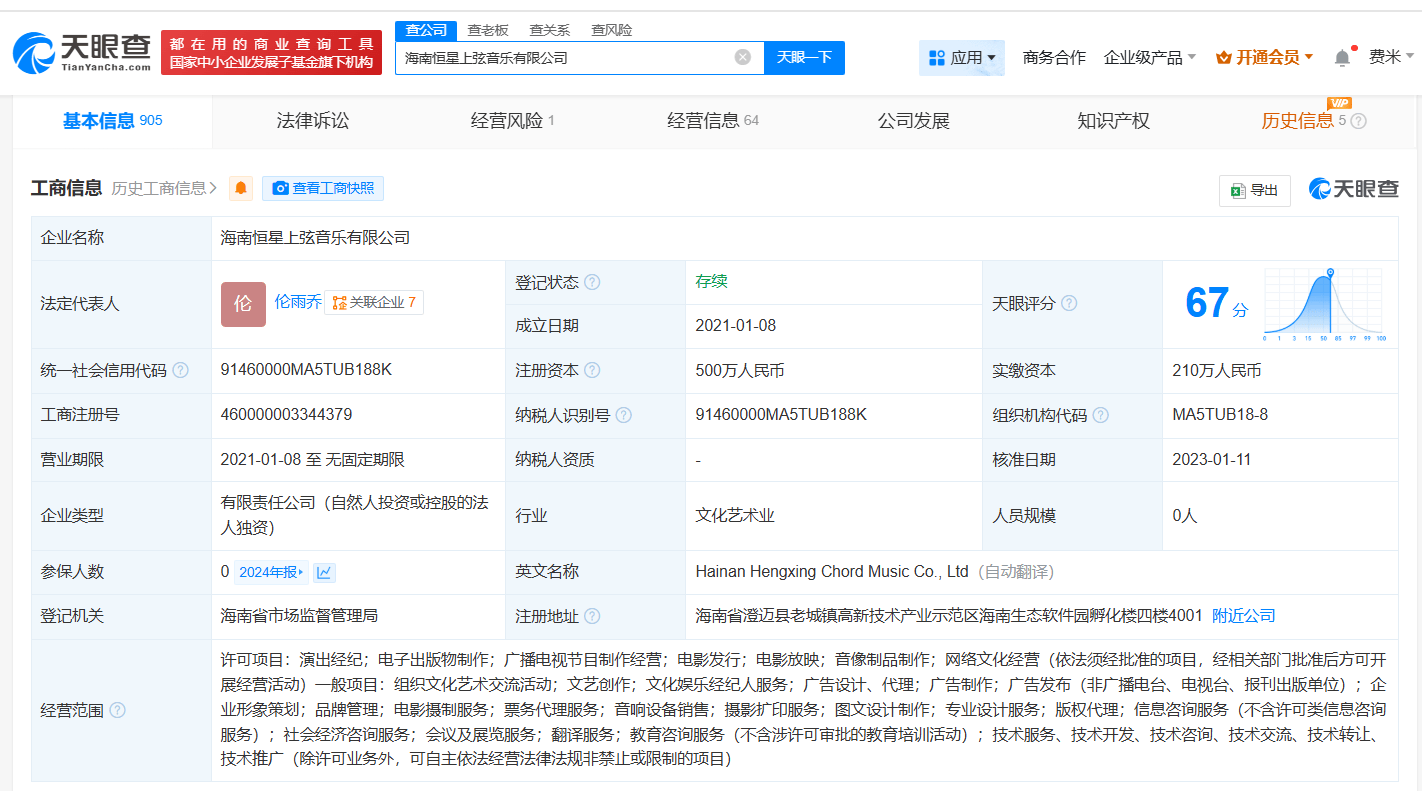Screen dimensions: 1422x791
Task: Click help icon next to 统一社会信用代码
Action: [180, 370]
